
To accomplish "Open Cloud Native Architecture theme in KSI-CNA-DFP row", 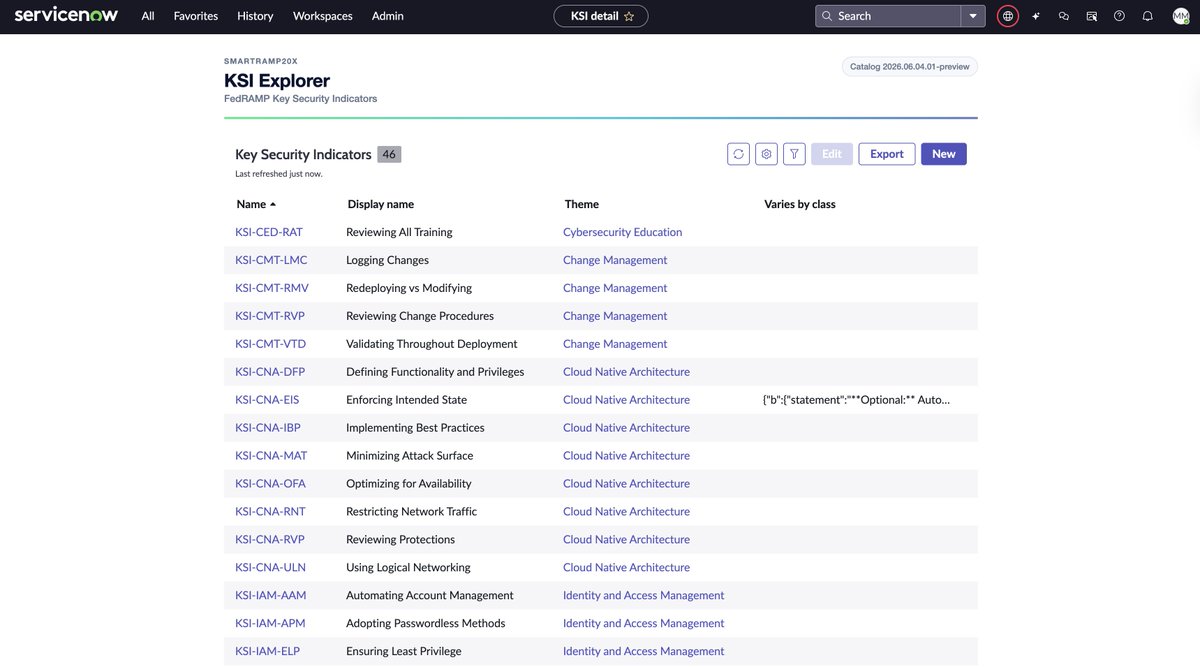I will pyautogui.click(x=626, y=372).
